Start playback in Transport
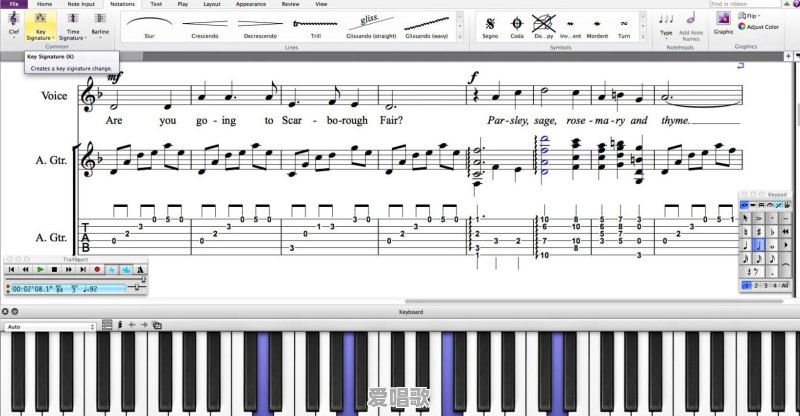The width and height of the screenshot is (800, 416). click(x=40, y=270)
